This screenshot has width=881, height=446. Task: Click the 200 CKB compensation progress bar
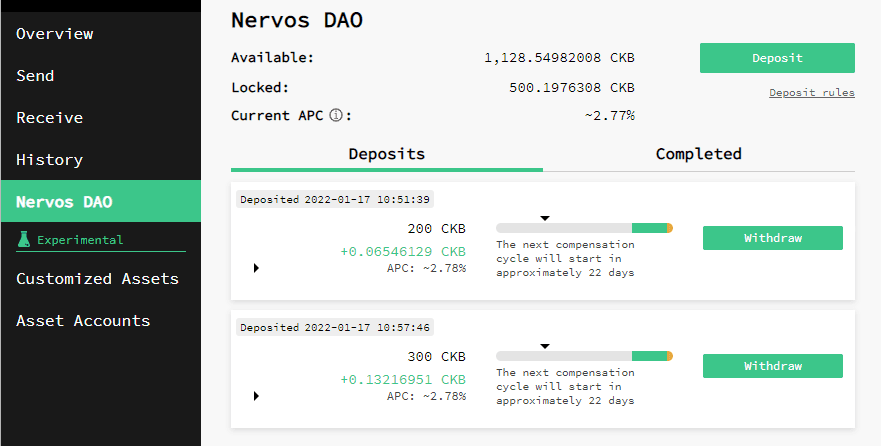click(x=583, y=228)
